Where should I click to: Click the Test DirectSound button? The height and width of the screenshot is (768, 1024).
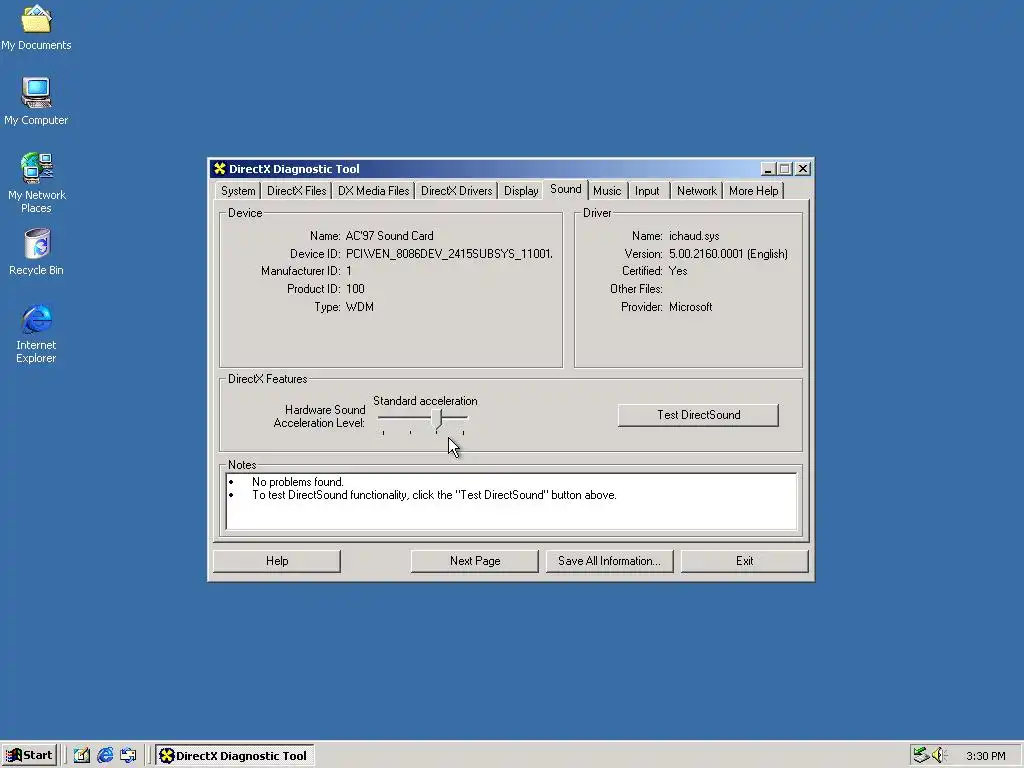tap(698, 415)
